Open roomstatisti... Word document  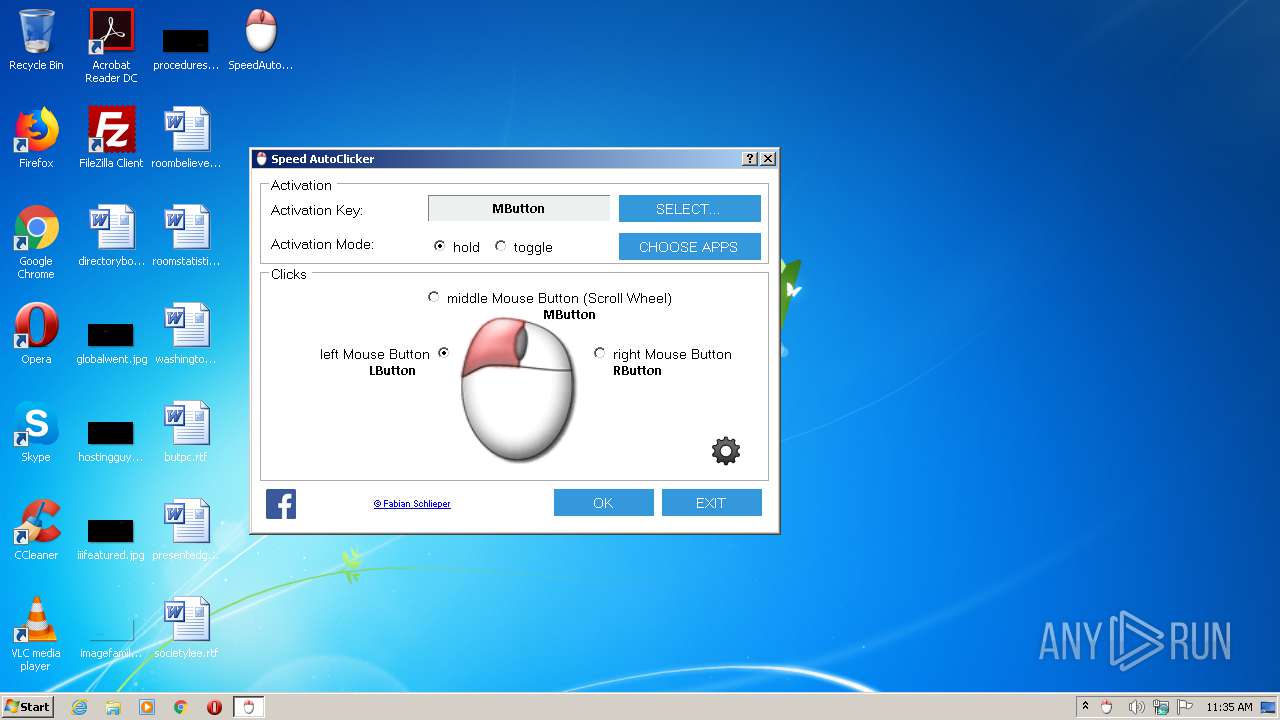coord(186,236)
